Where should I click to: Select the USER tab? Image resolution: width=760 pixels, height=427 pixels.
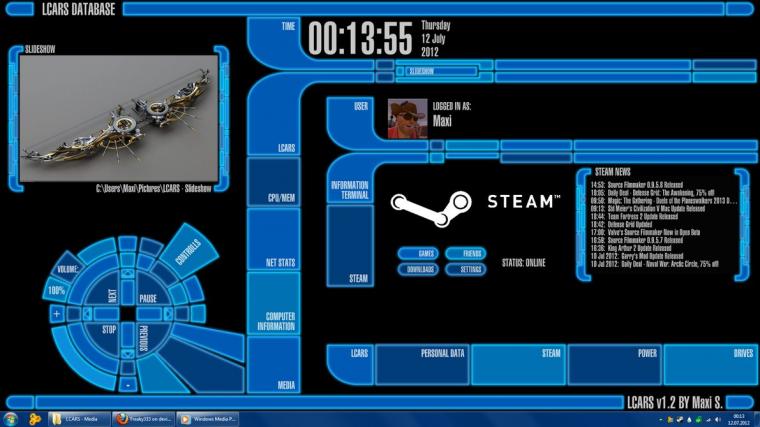[350, 120]
